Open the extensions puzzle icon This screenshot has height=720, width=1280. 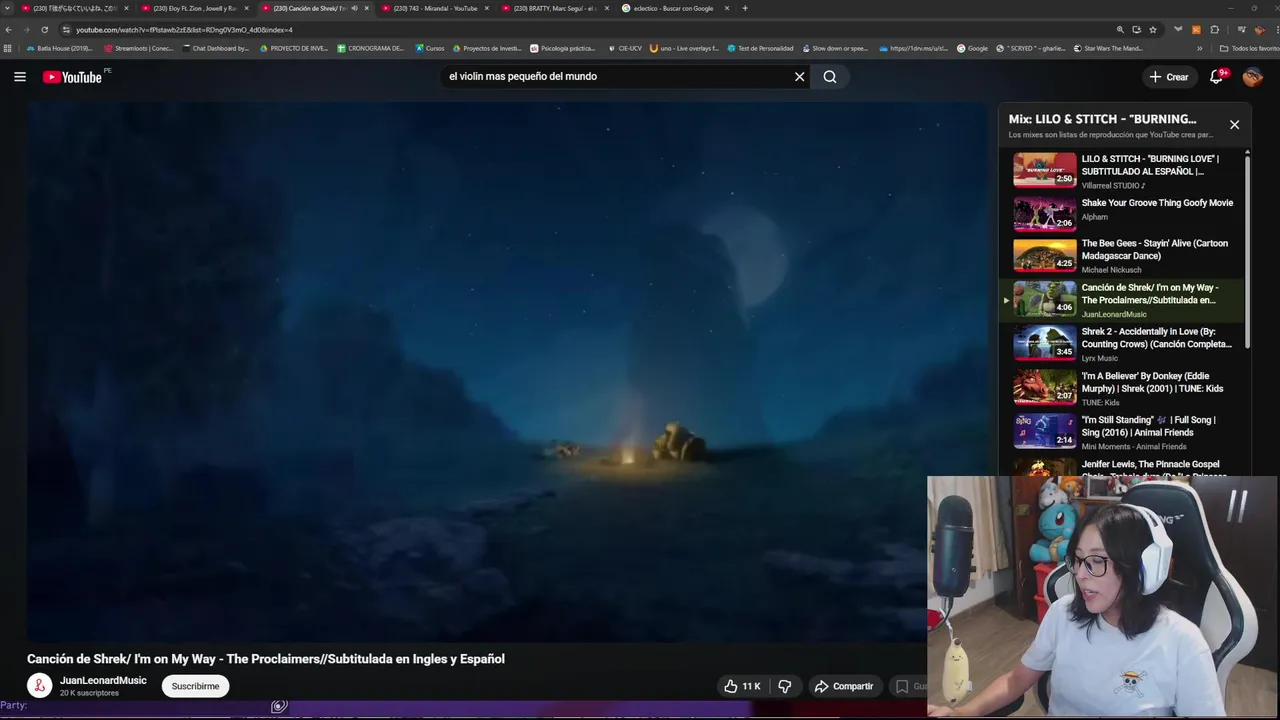(x=1215, y=30)
